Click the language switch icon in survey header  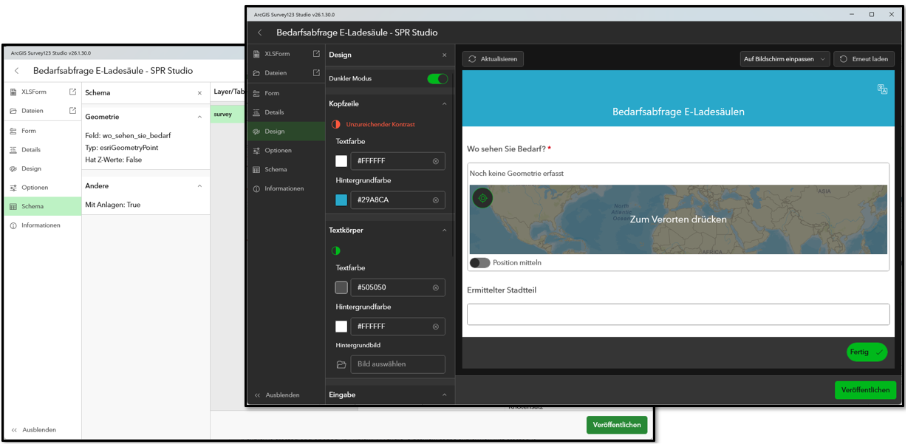tap(882, 88)
